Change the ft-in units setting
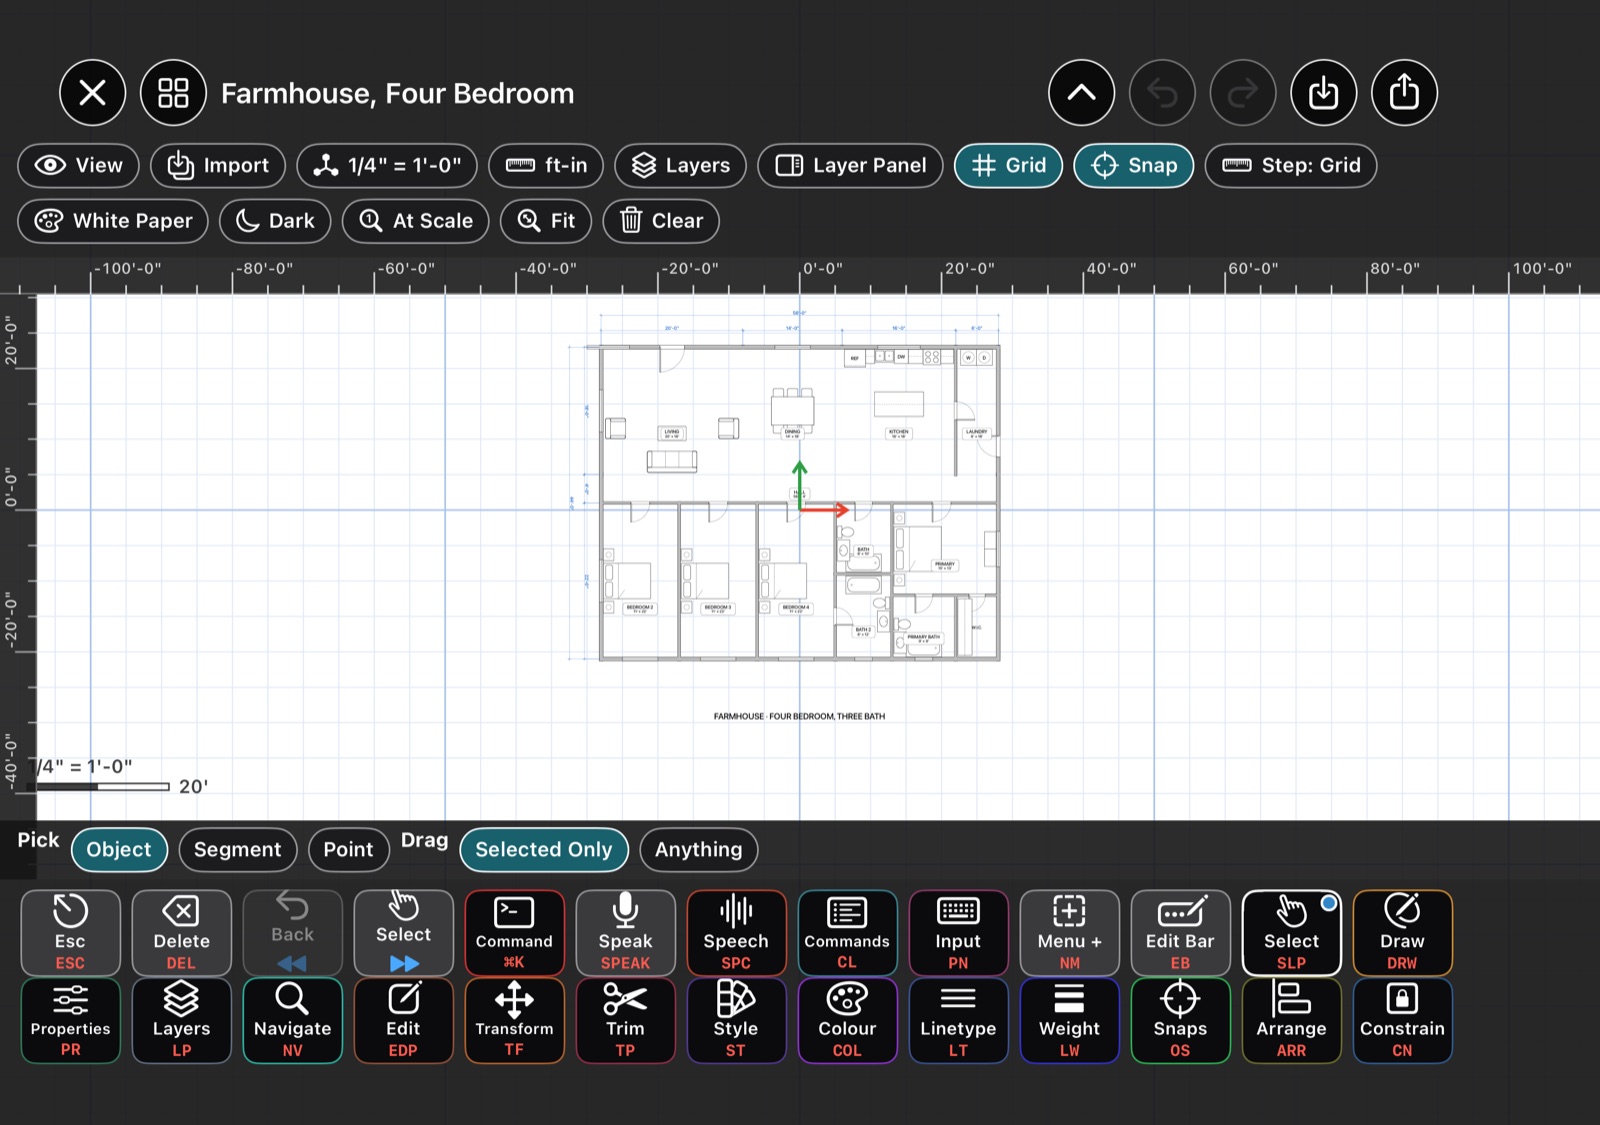Image resolution: width=1600 pixels, height=1125 pixels. (546, 165)
